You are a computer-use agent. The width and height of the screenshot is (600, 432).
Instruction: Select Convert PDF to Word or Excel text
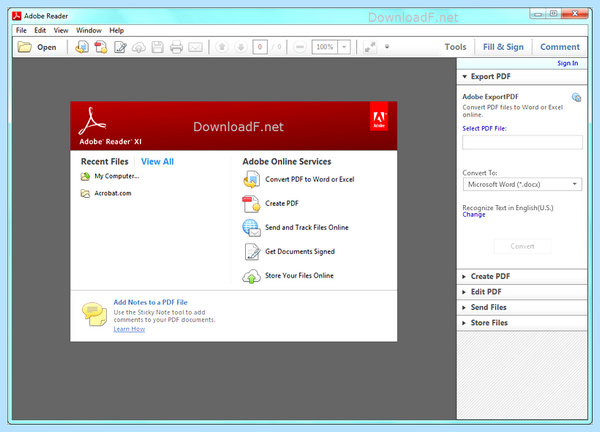(x=310, y=179)
